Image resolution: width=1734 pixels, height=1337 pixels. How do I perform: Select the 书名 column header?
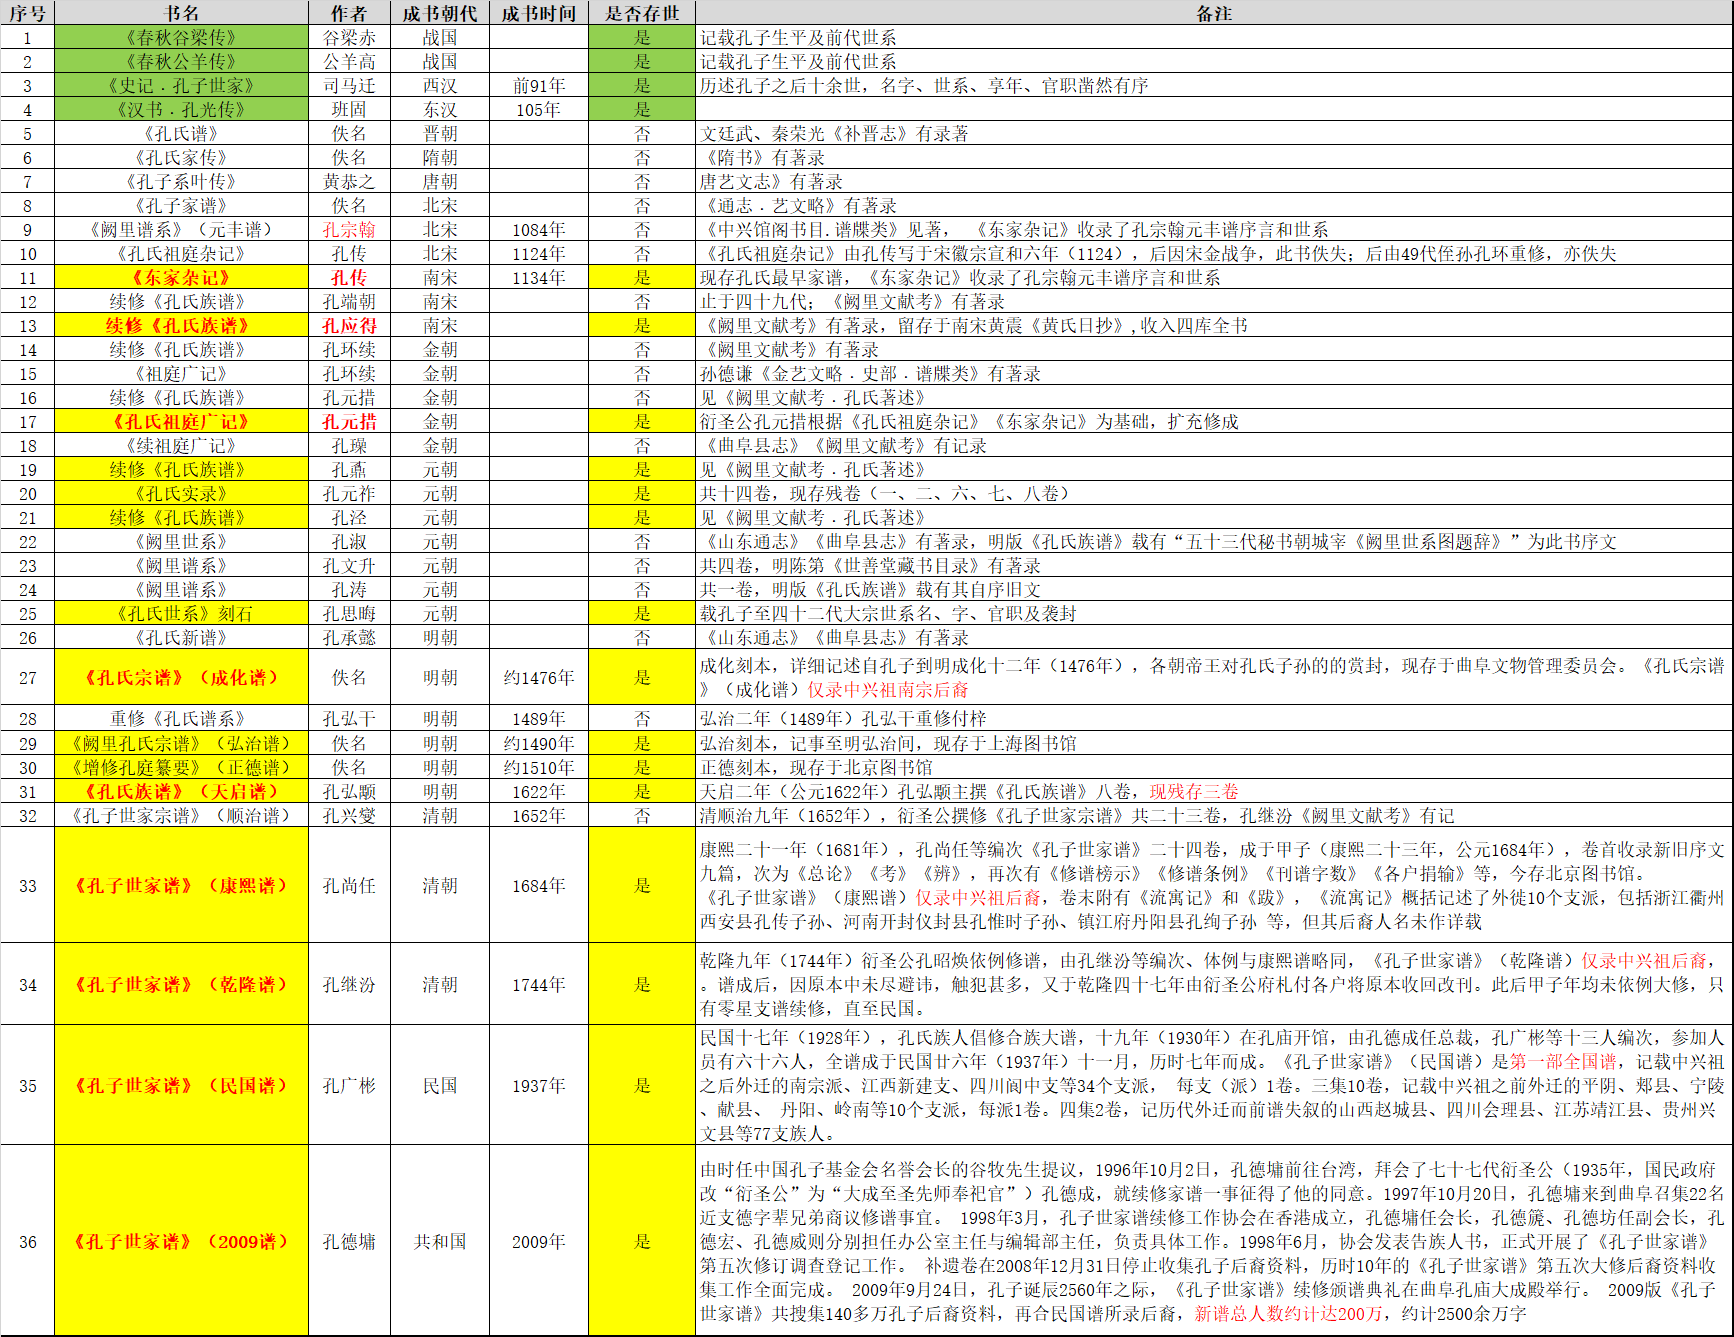click(181, 13)
